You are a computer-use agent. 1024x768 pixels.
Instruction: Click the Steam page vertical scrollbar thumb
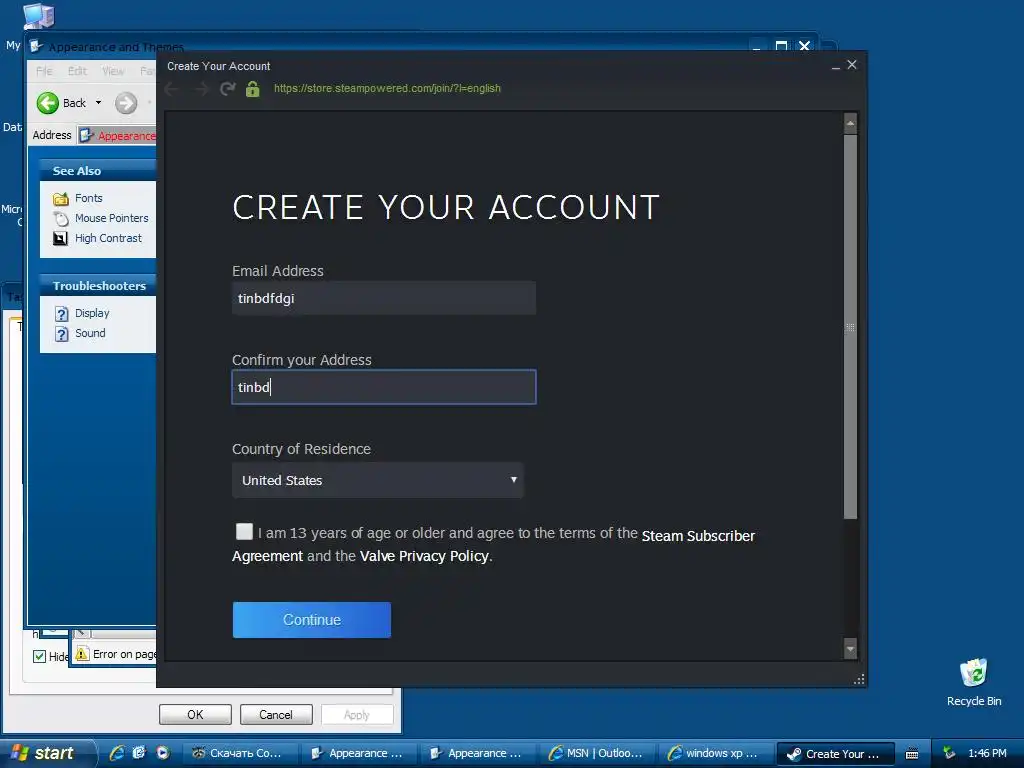click(x=850, y=327)
